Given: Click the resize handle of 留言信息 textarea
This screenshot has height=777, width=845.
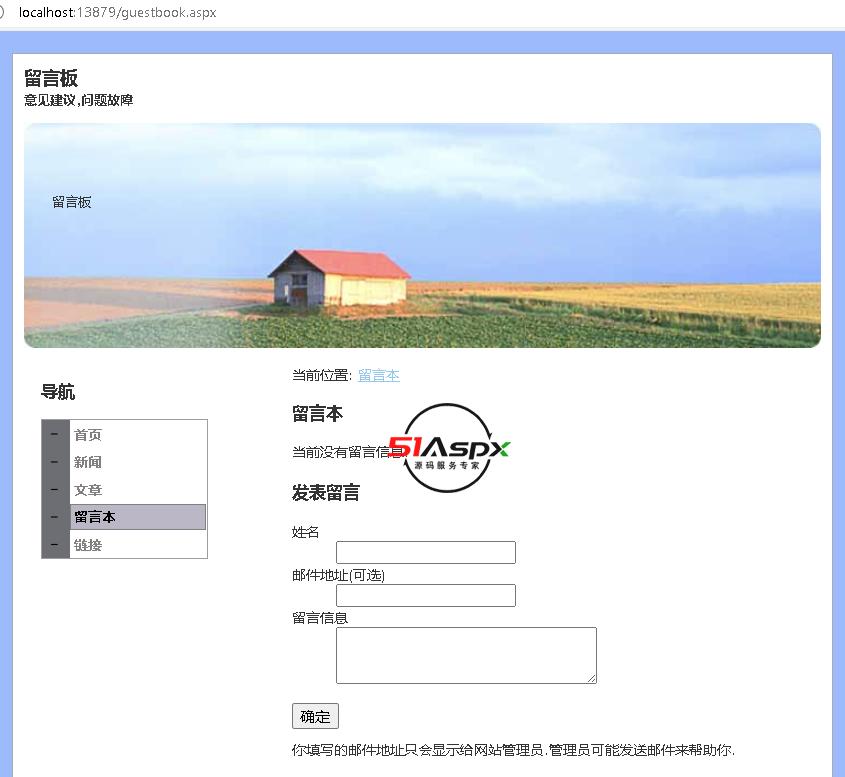Looking at the screenshot, I should point(592,679).
